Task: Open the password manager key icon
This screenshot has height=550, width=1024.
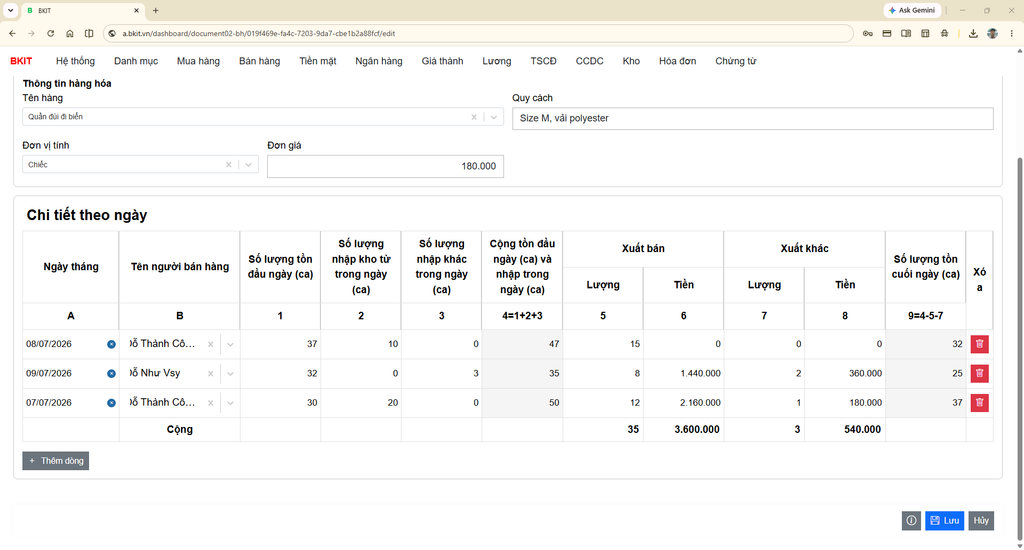Action: pyautogui.click(x=867, y=33)
